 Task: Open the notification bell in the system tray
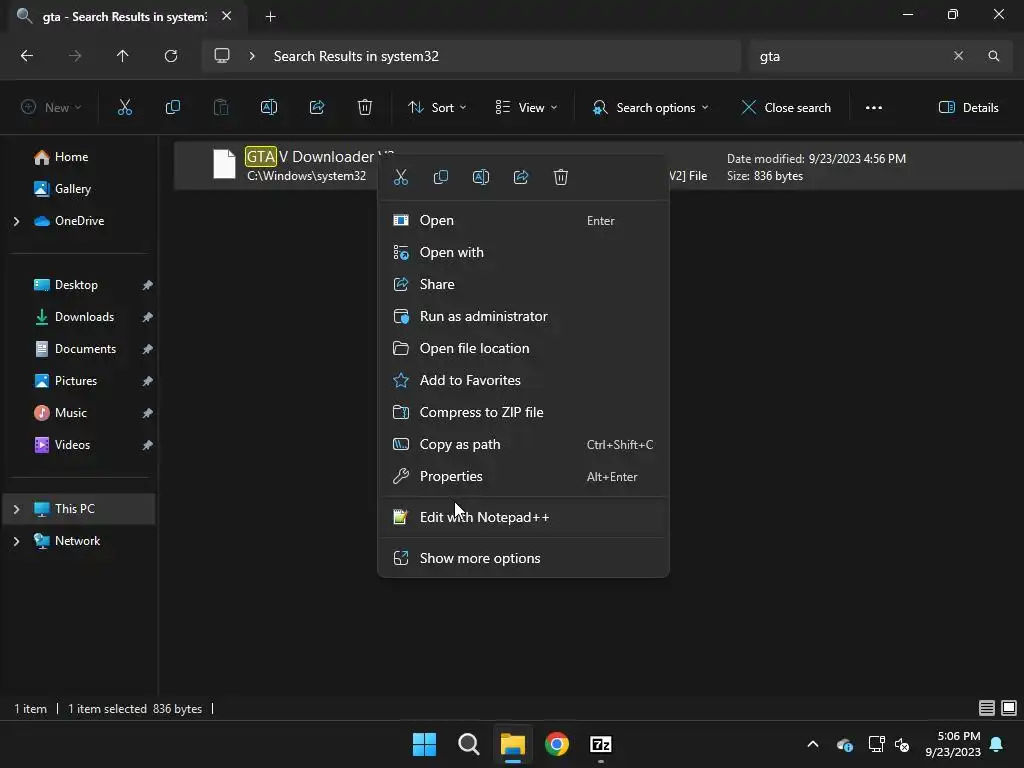997,744
